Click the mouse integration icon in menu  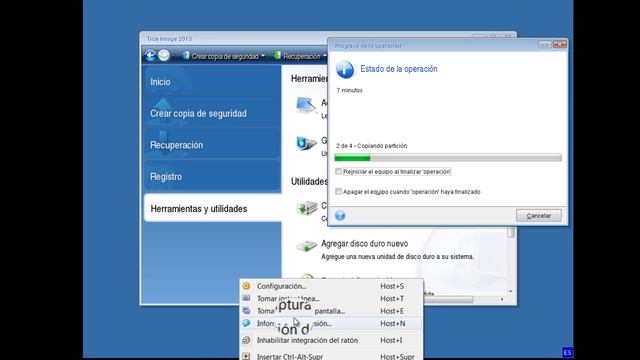click(x=246, y=340)
